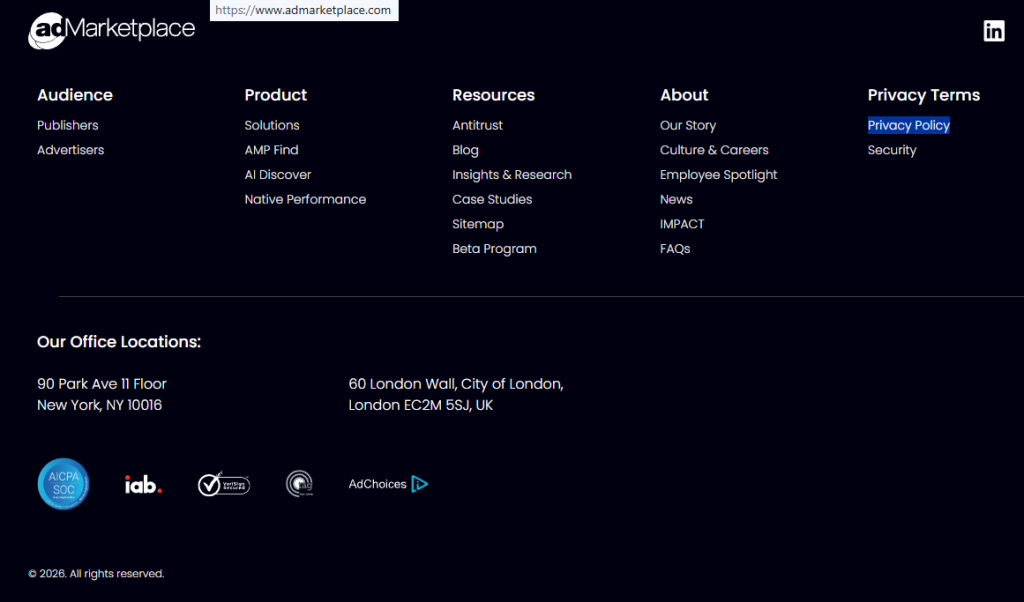This screenshot has width=1024, height=602.
Task: Go to the Advertisers page
Action: coord(70,150)
